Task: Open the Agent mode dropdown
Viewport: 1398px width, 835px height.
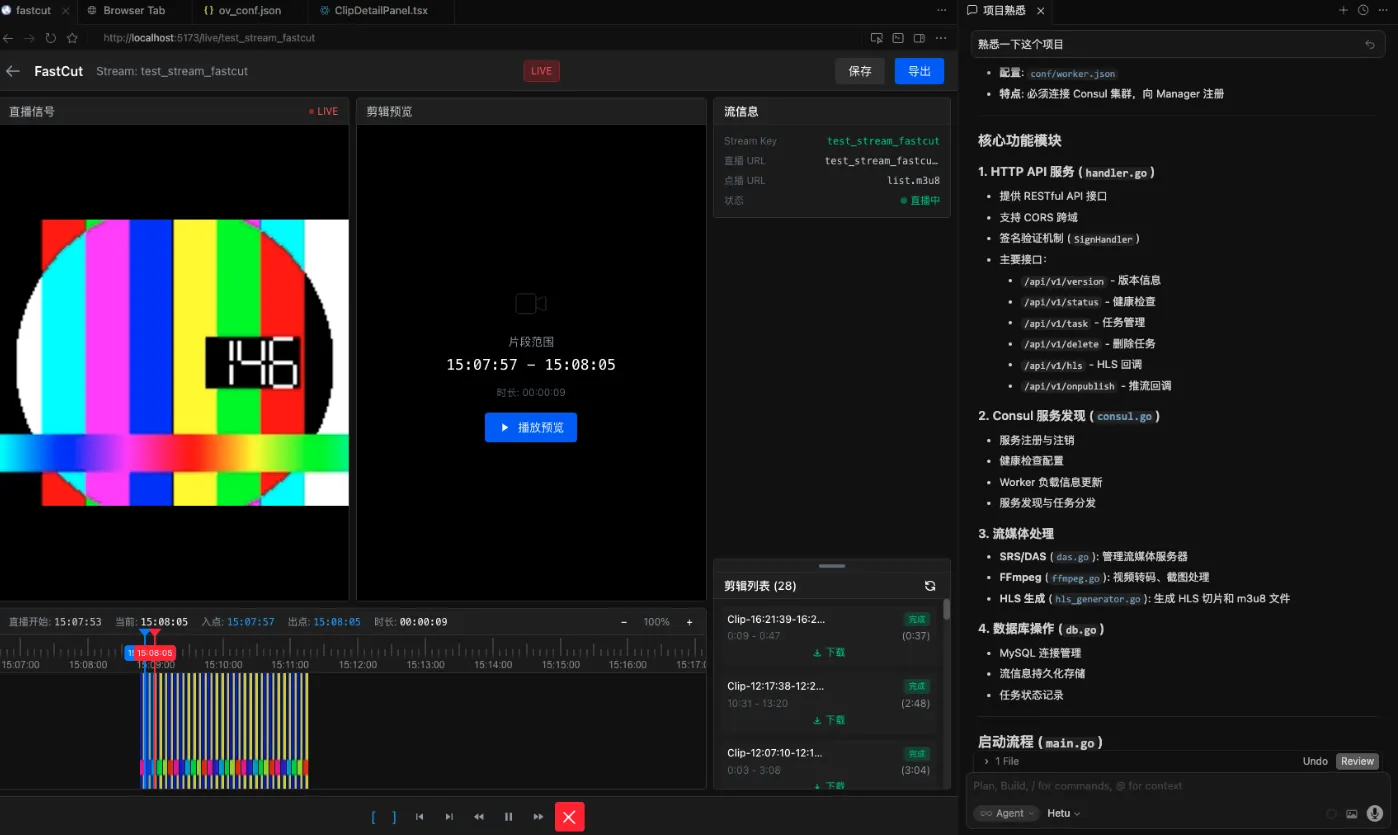Action: point(1006,814)
